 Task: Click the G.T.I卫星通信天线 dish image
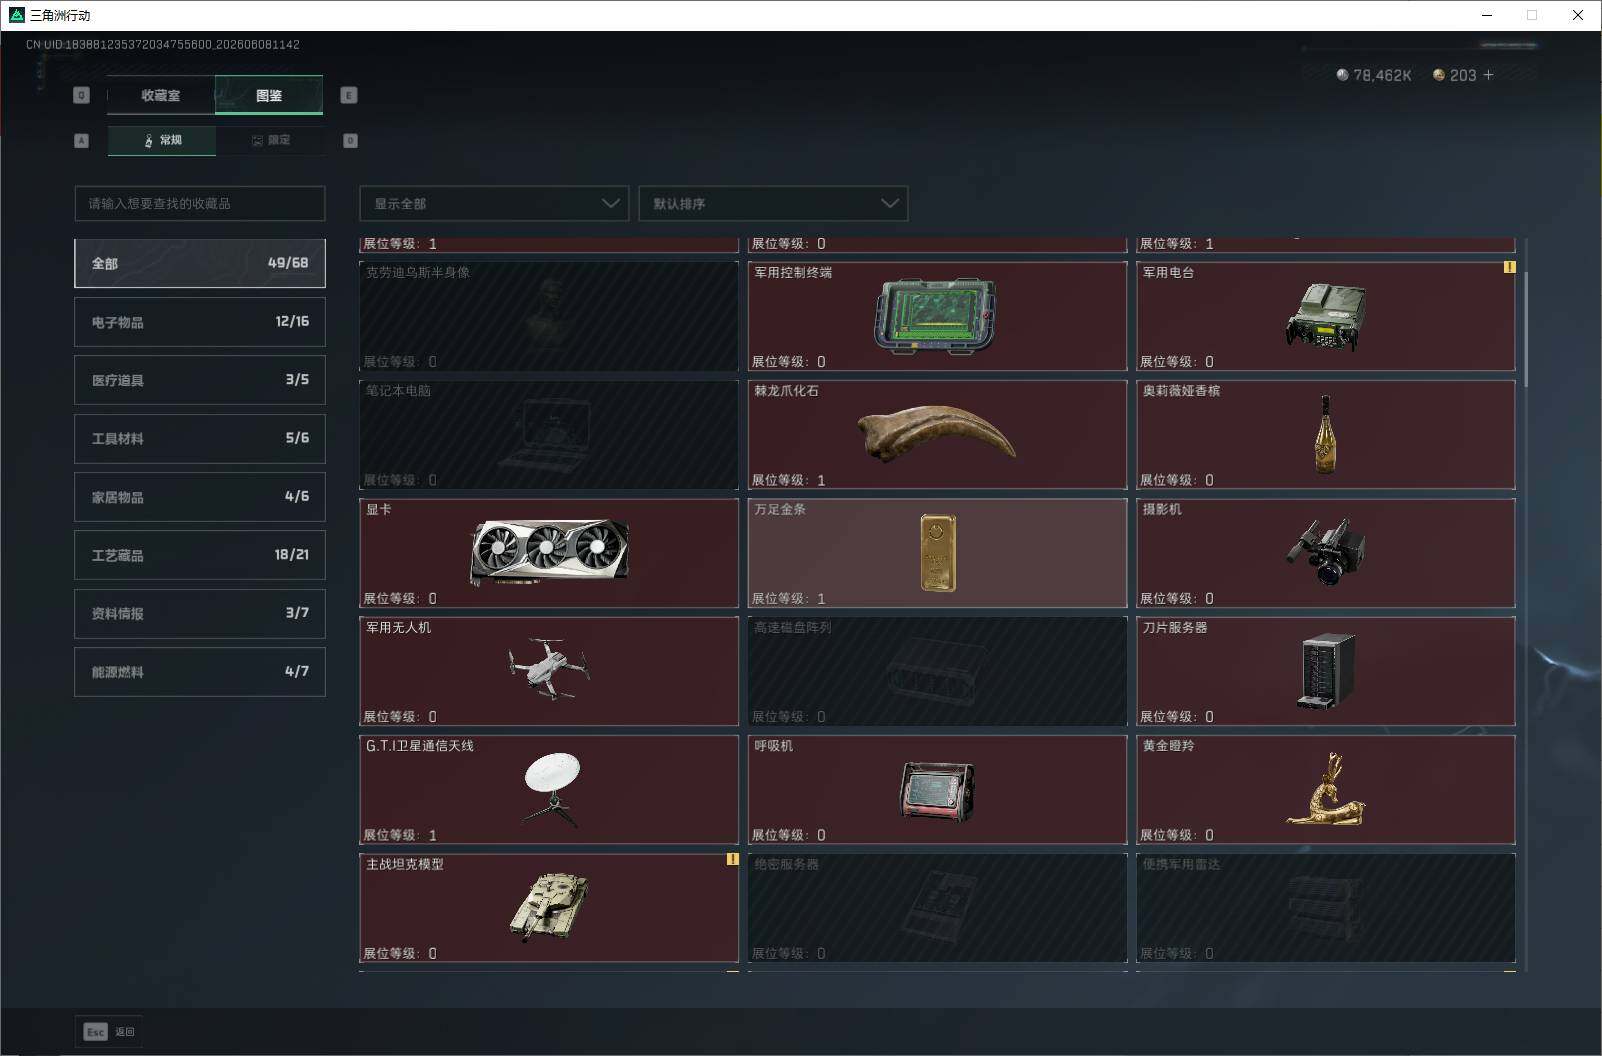pos(551,789)
